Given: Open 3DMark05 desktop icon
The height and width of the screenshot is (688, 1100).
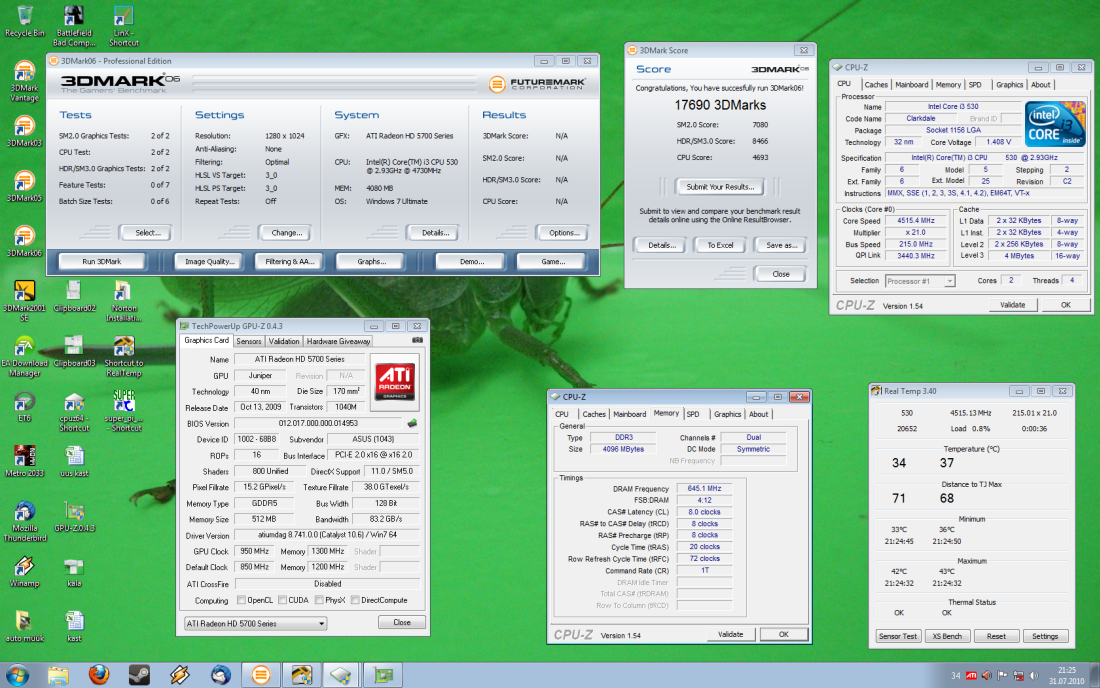Looking at the screenshot, I should click(x=25, y=187).
